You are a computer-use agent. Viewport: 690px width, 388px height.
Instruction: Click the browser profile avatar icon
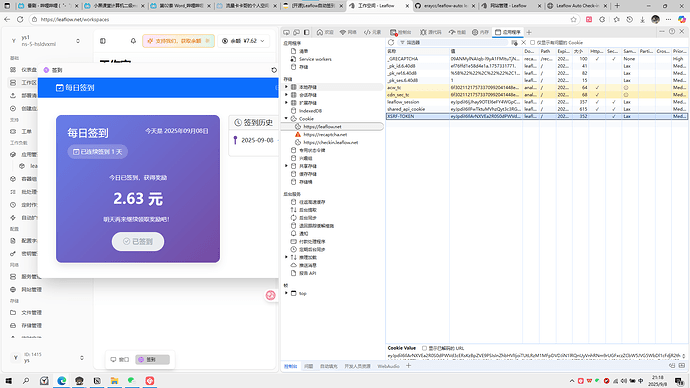click(x=656, y=19)
